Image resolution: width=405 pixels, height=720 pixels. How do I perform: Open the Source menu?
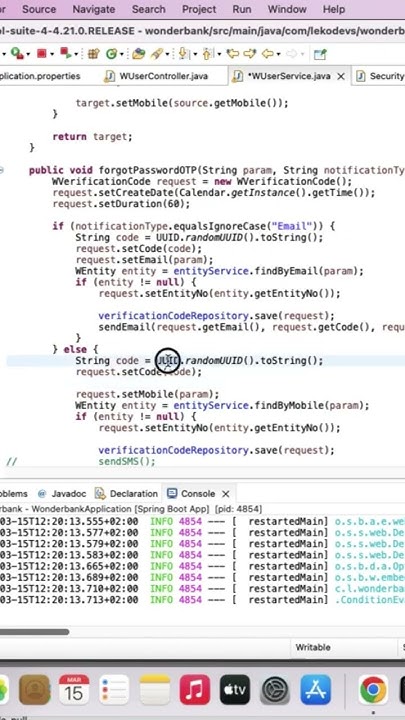click(39, 9)
